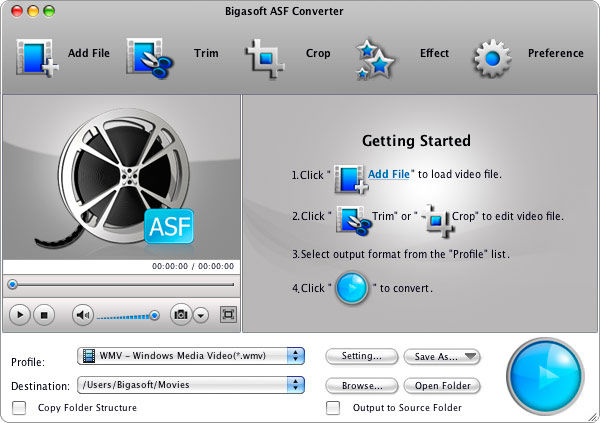This screenshot has width=600, height=423.
Task: Open Preference gear icon in toolbar
Action: coord(492,59)
